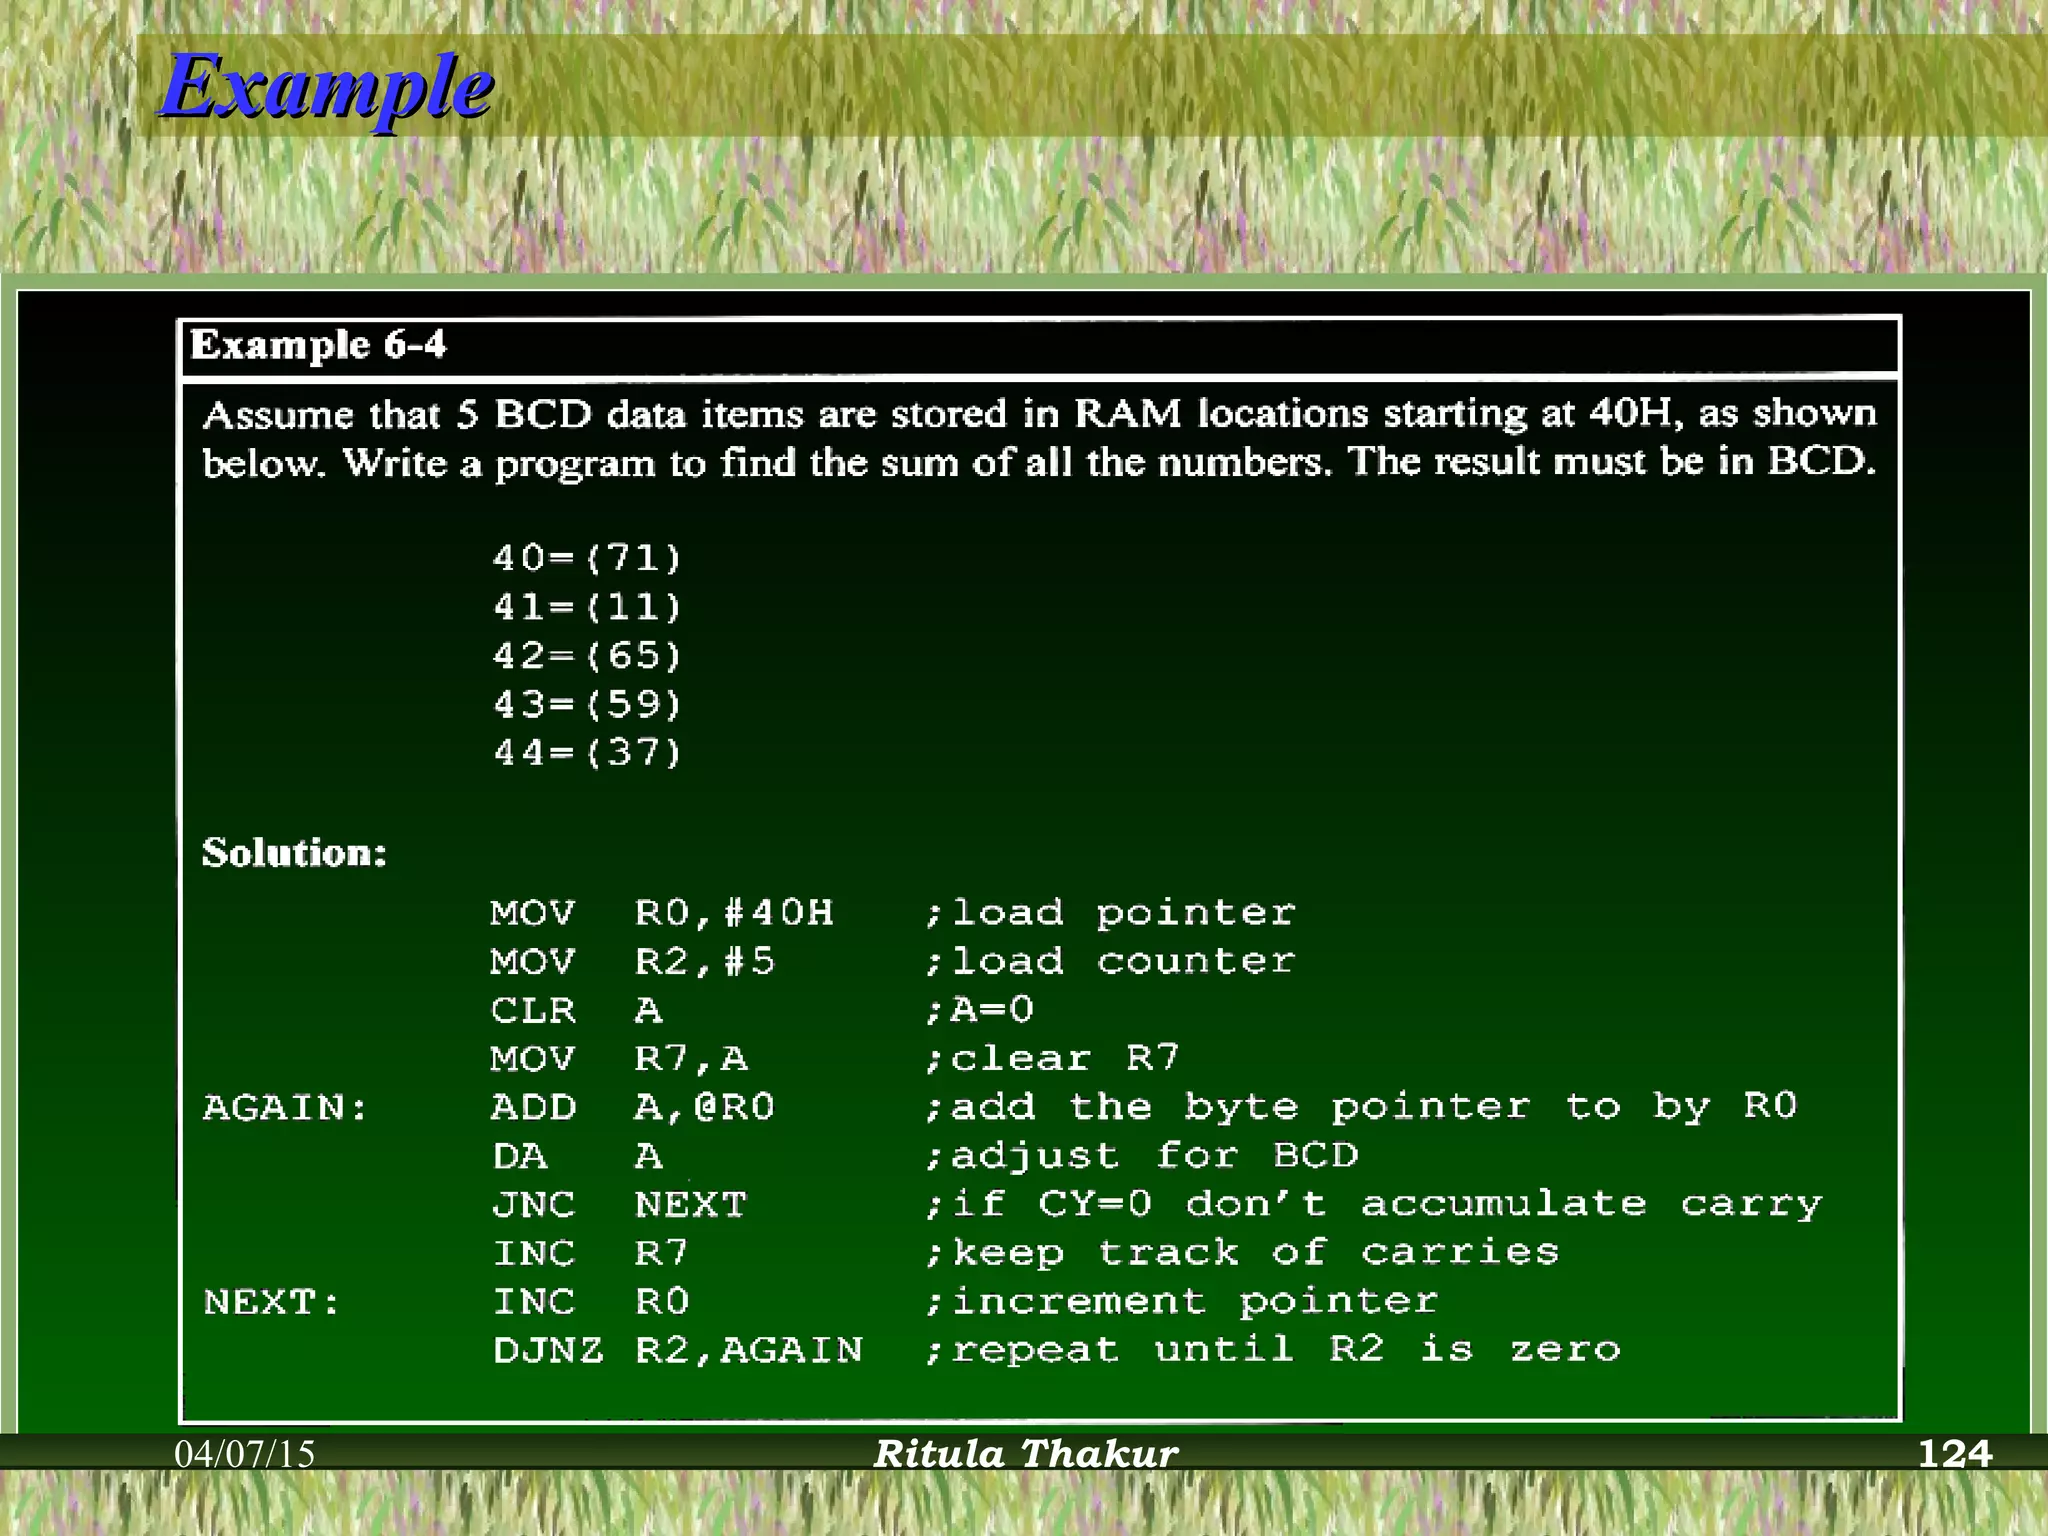Screen dimensions: 2048x1536
Task: Click the 'MOV R0,#40H' instruction
Action: pos(661,912)
